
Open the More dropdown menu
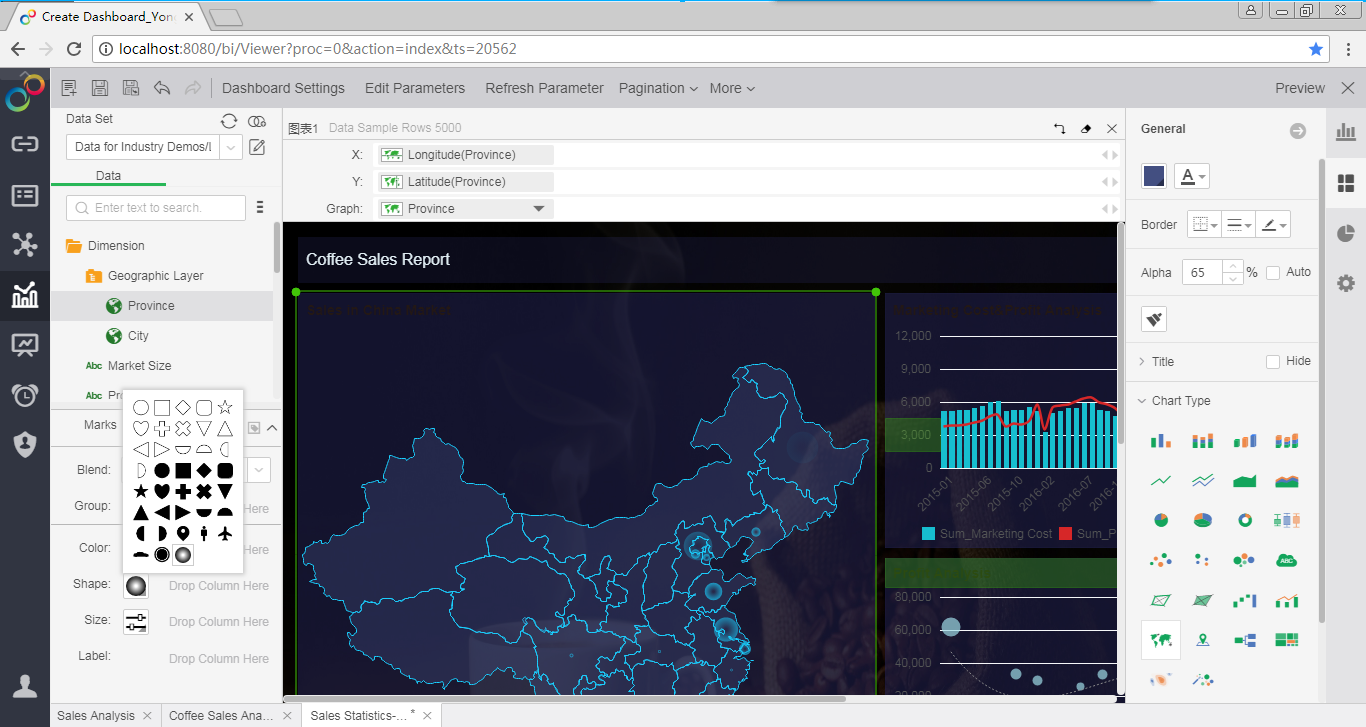point(732,88)
